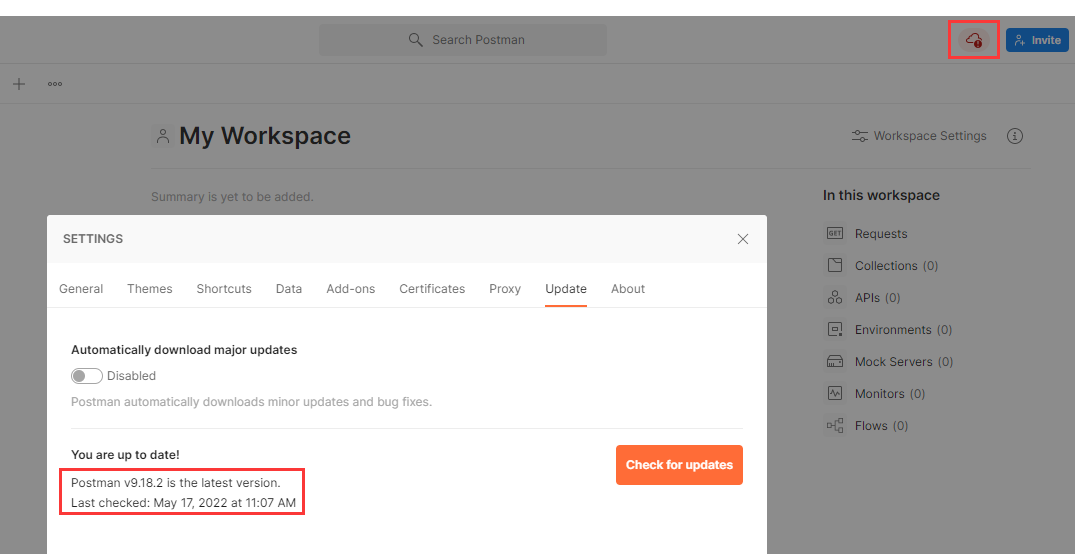The height and width of the screenshot is (554, 1075).
Task: Open the Themes settings tab
Action: [x=150, y=289]
